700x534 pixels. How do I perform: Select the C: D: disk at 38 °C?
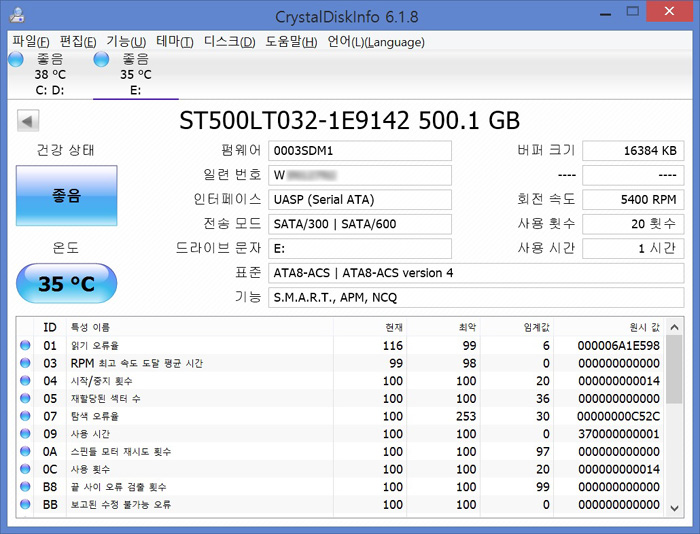pos(50,74)
